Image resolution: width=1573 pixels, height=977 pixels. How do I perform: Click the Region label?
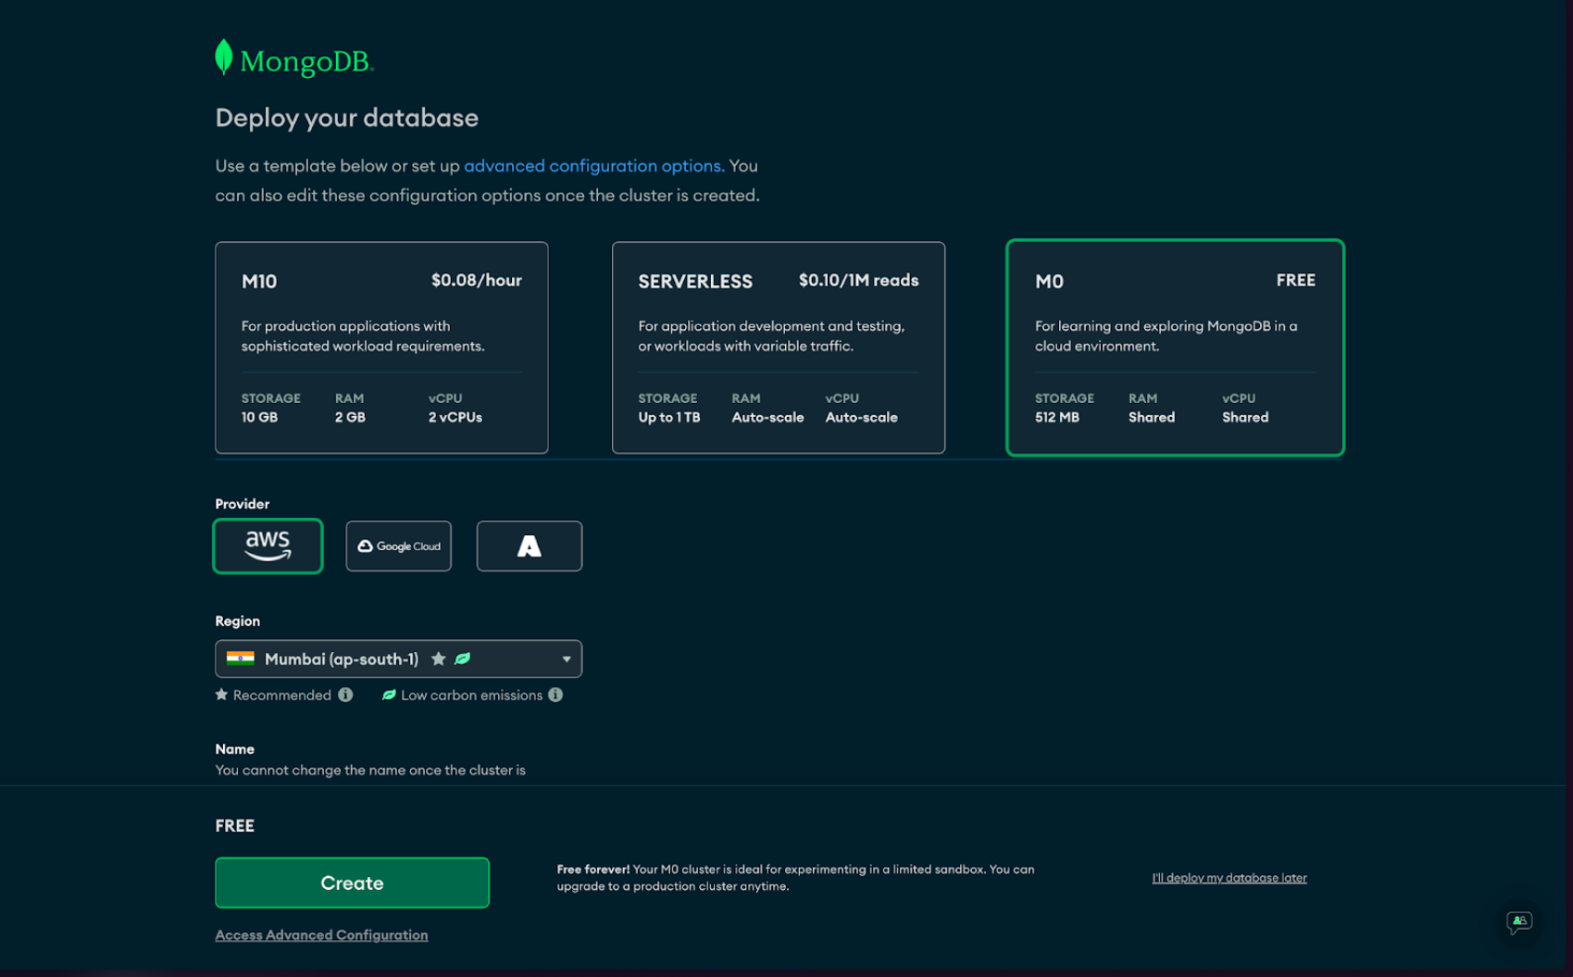(237, 621)
